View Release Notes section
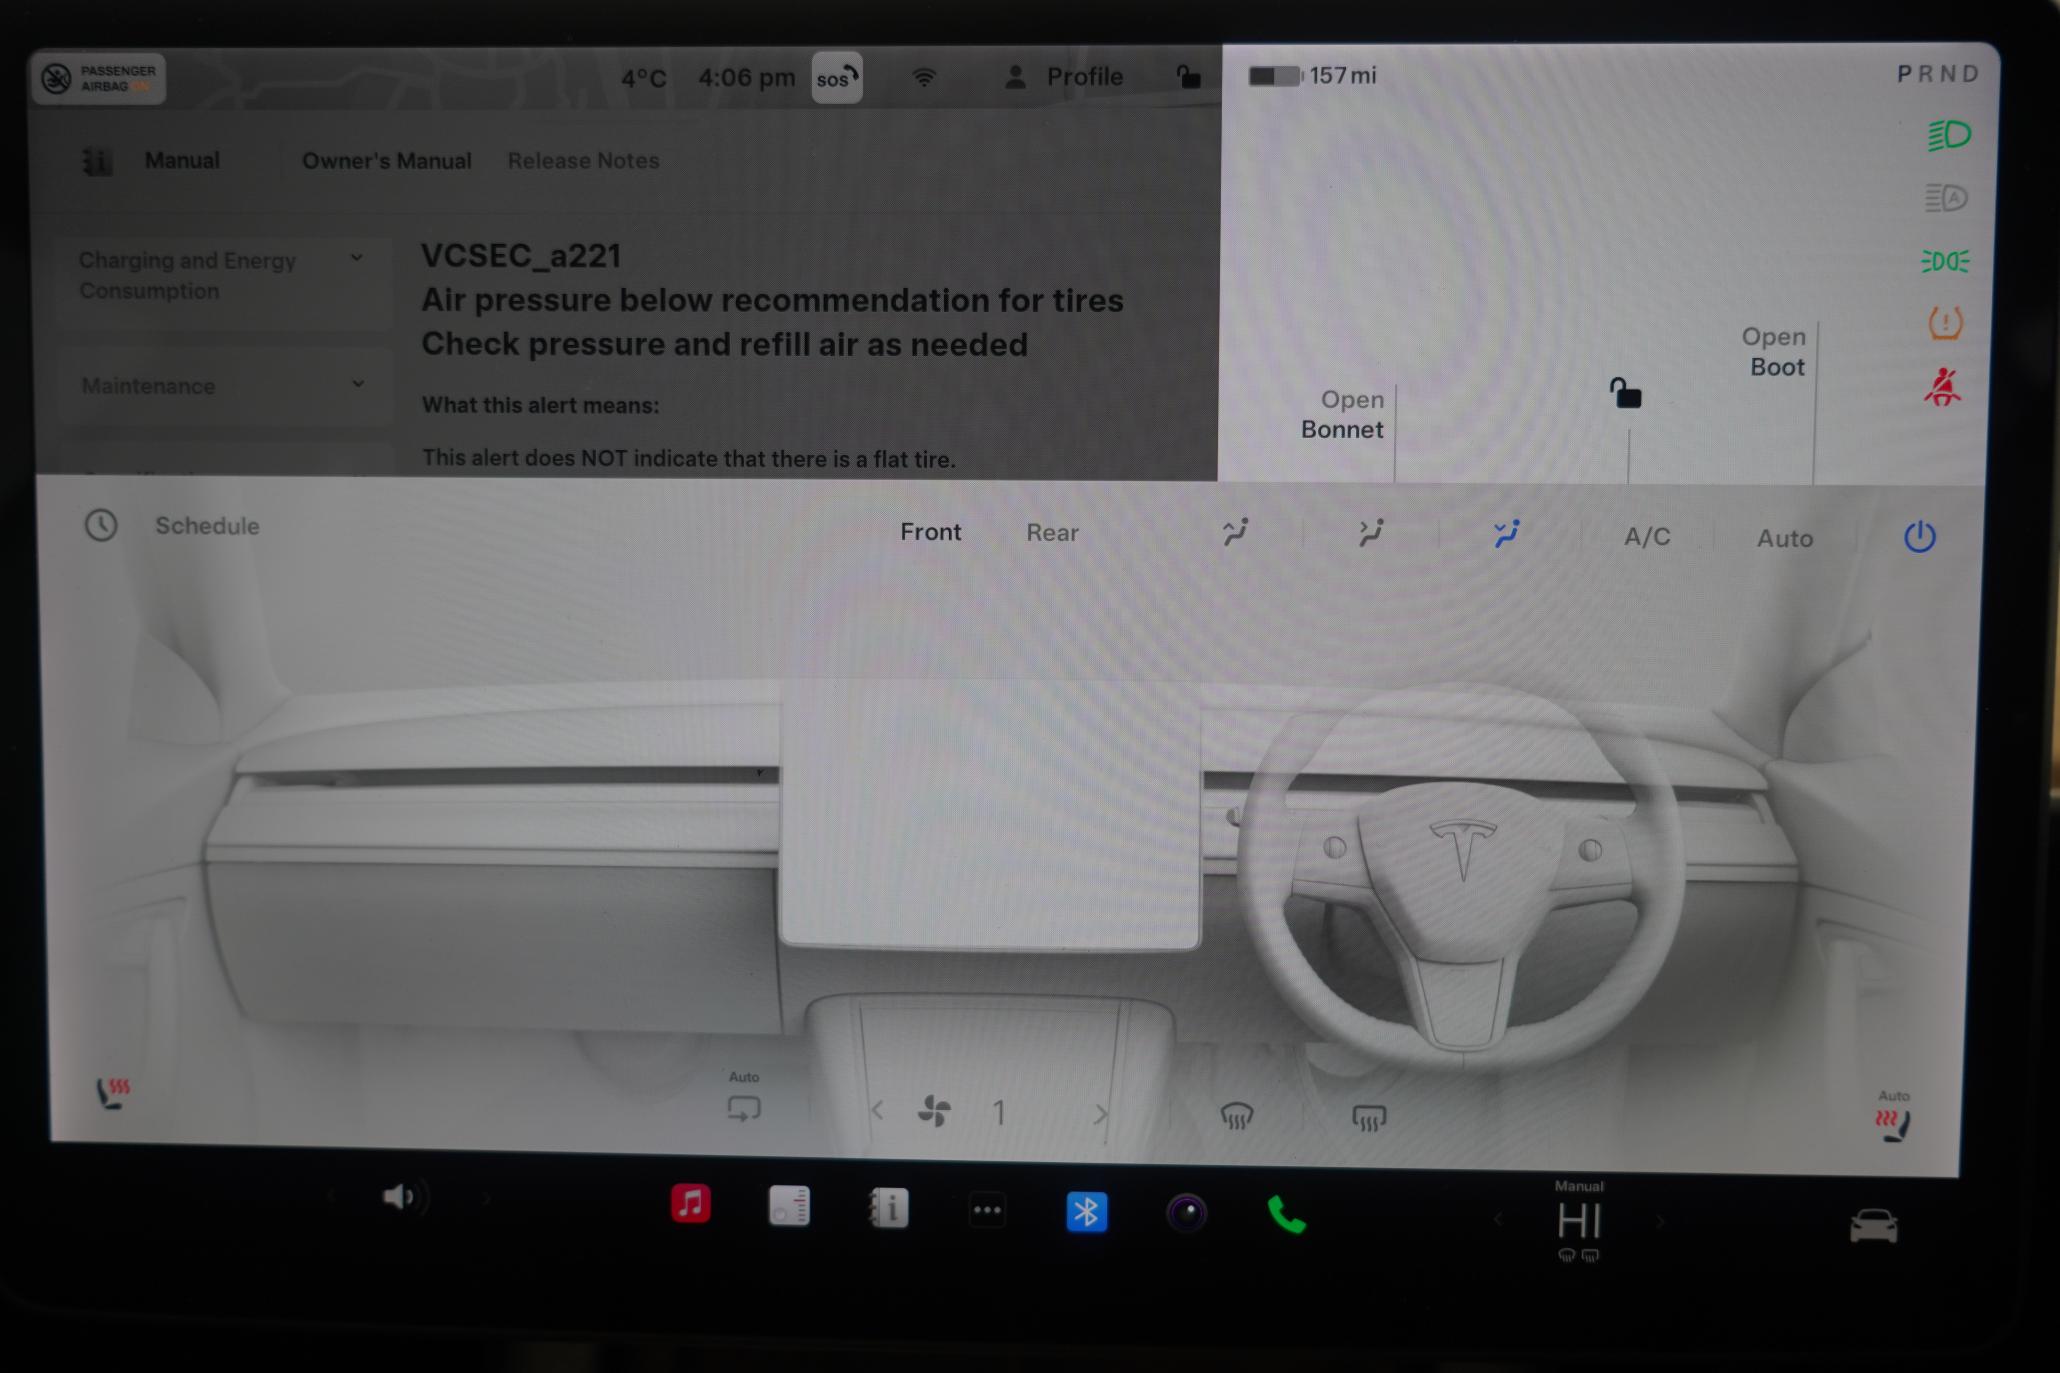Image resolution: width=2060 pixels, height=1373 pixels. pyautogui.click(x=582, y=159)
